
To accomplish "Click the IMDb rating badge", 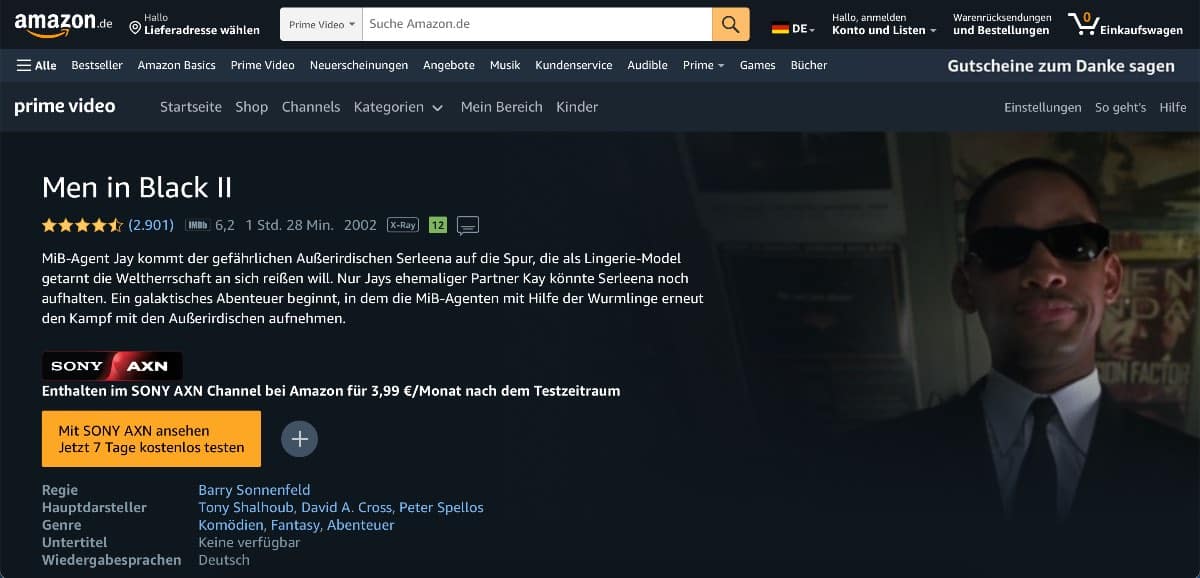I will pos(198,225).
